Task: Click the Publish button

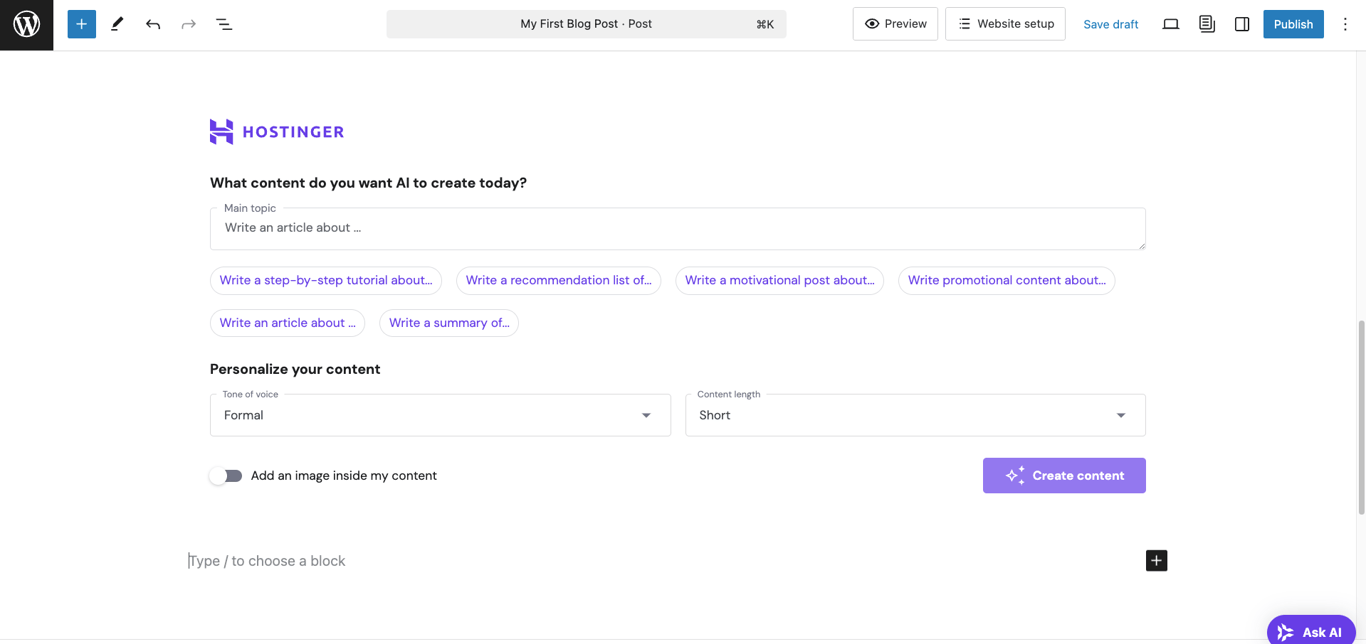Action: point(1293,23)
